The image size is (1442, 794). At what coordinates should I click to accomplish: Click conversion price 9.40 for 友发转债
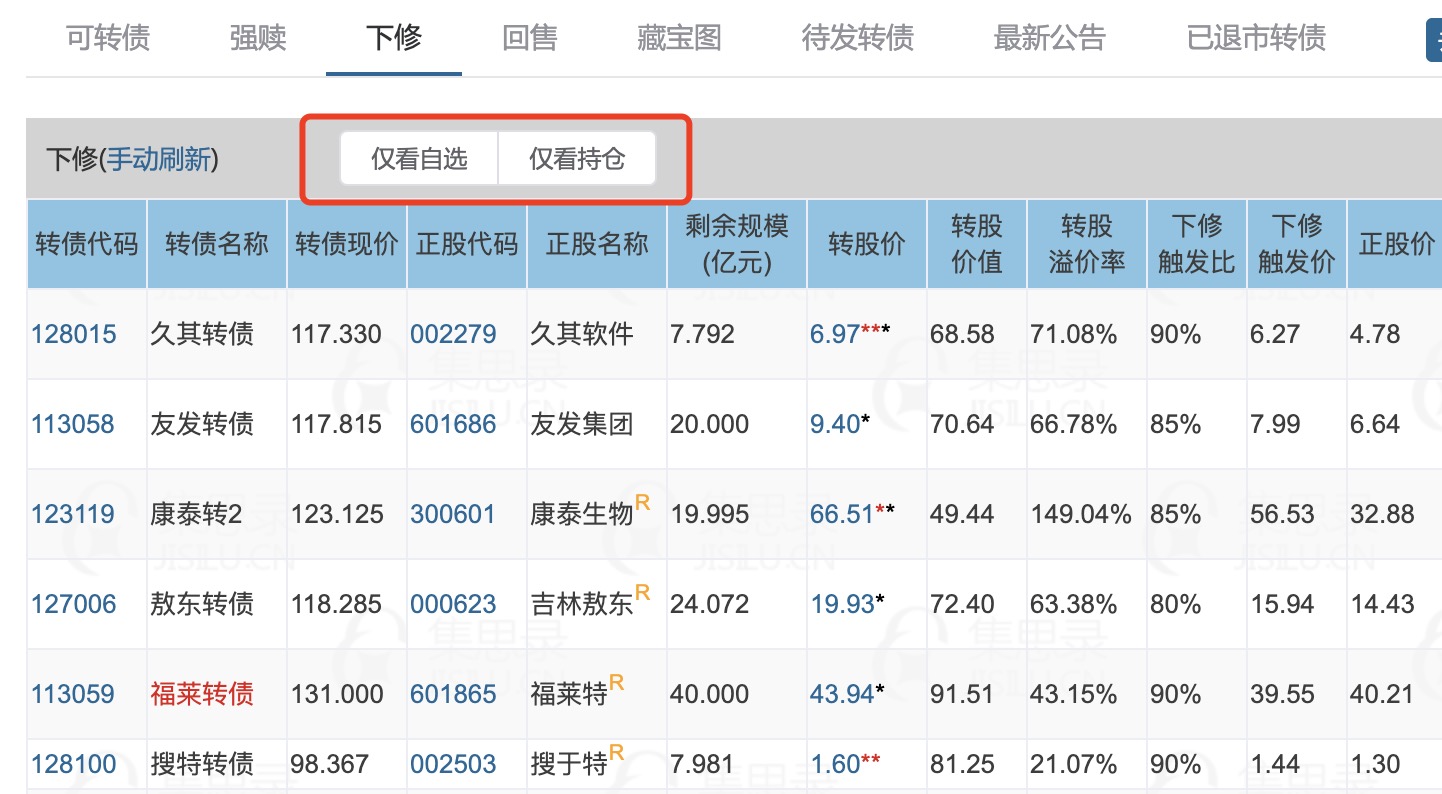click(835, 424)
